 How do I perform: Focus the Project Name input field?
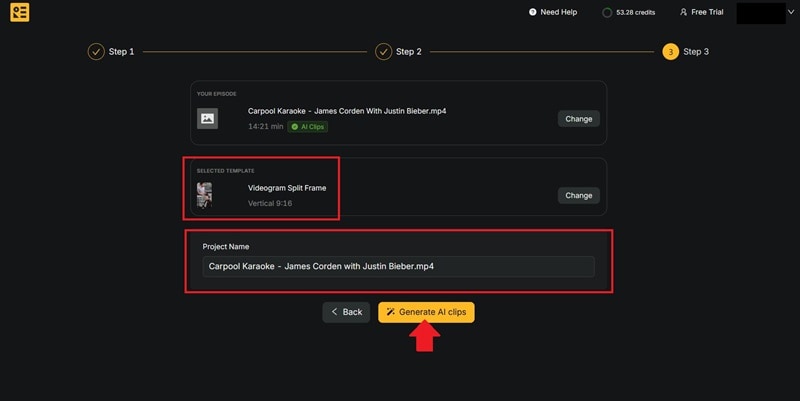tap(398, 266)
